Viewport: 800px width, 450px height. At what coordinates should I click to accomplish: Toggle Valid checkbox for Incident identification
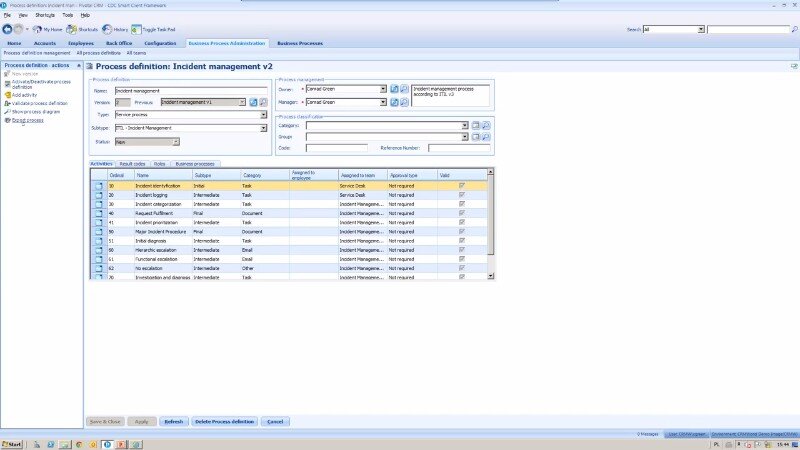461,186
